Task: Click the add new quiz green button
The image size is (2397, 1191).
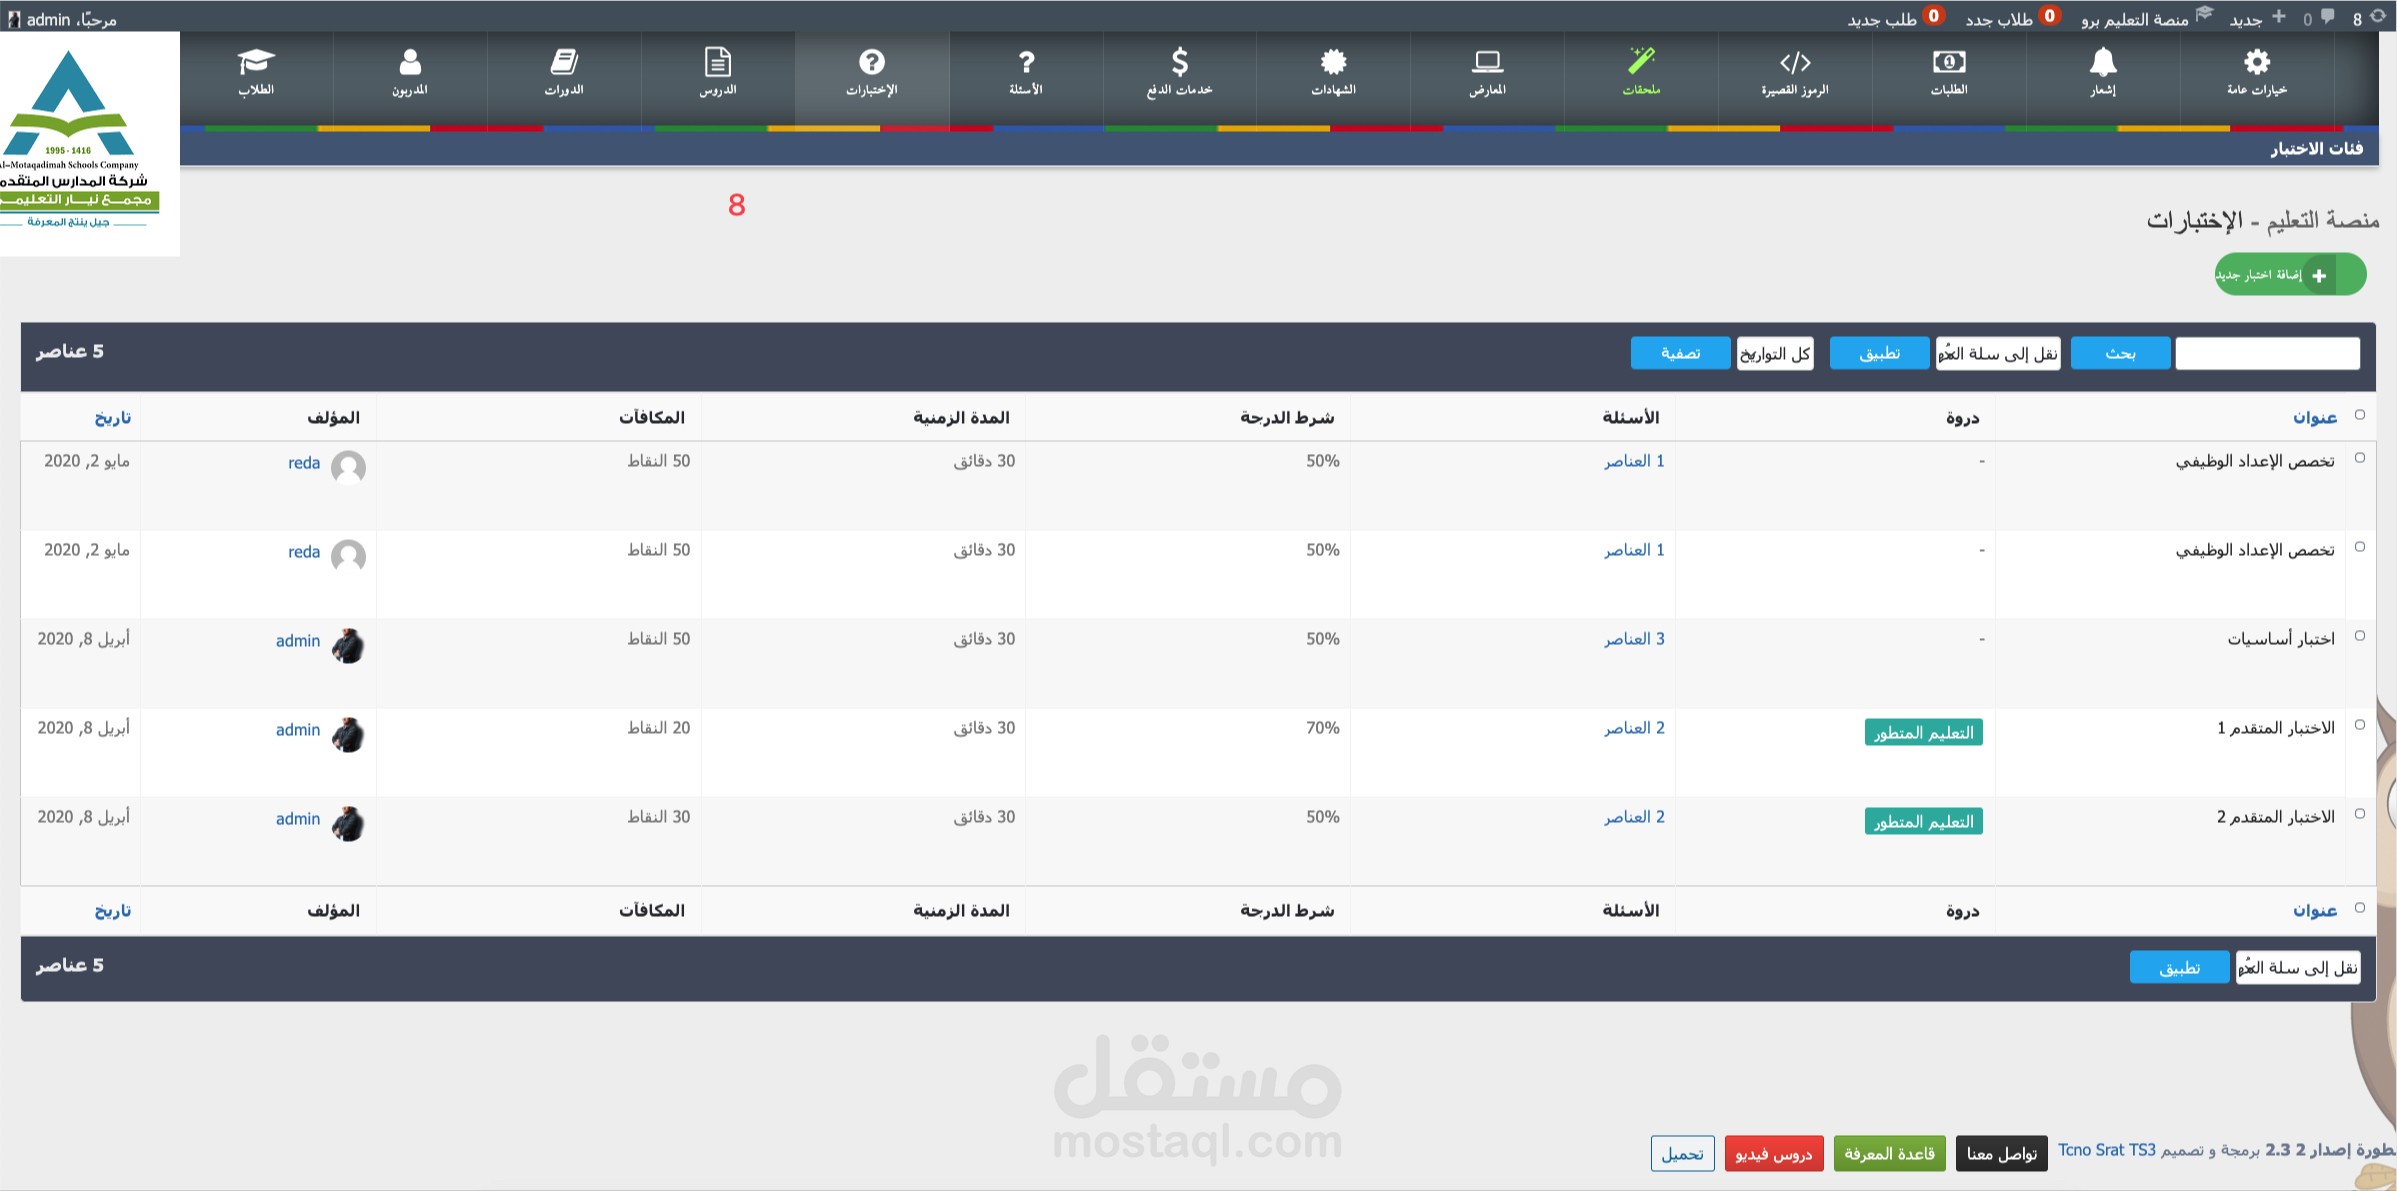Action: tap(2290, 275)
